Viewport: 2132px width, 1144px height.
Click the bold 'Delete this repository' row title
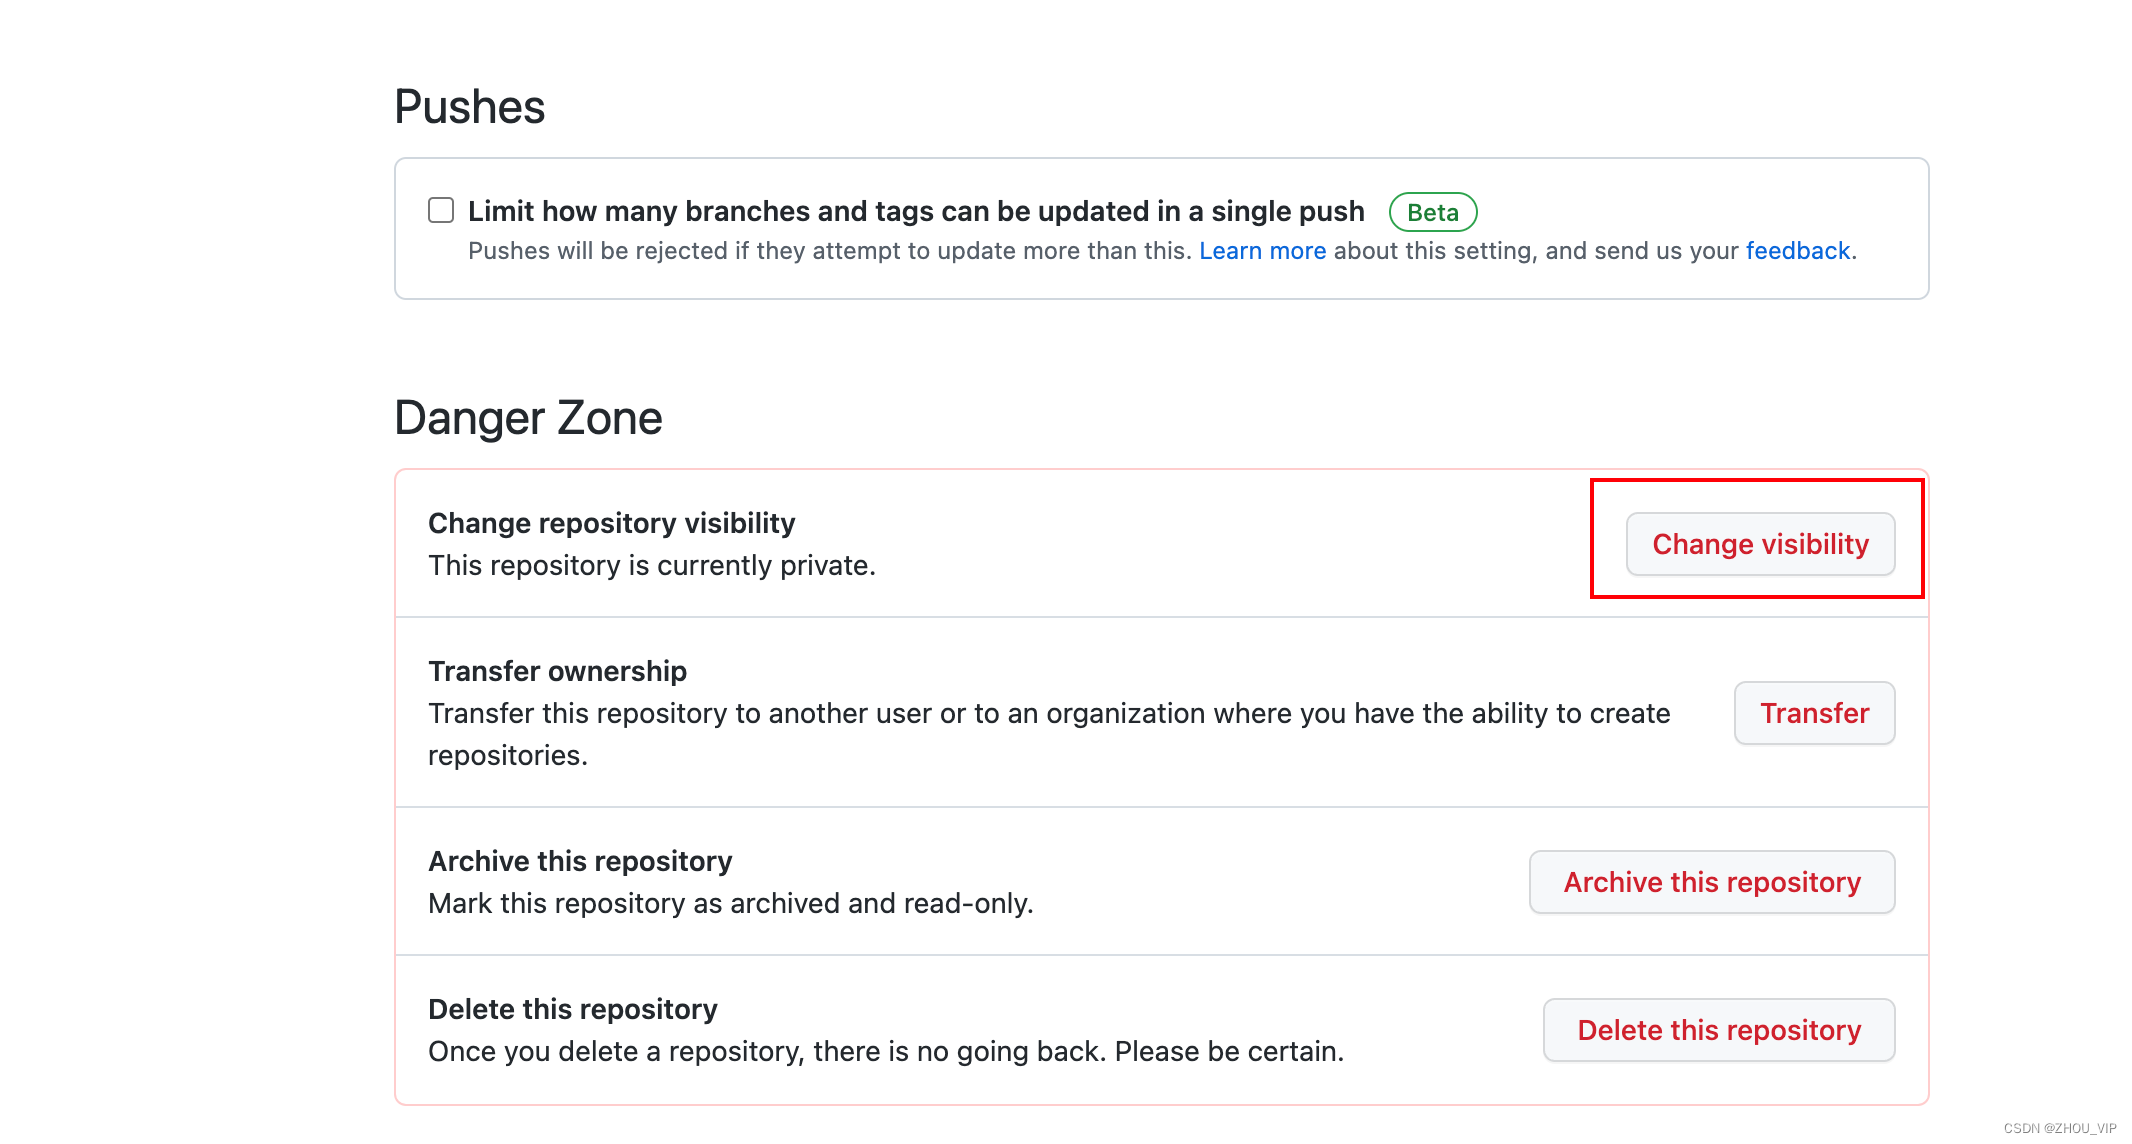(572, 1009)
